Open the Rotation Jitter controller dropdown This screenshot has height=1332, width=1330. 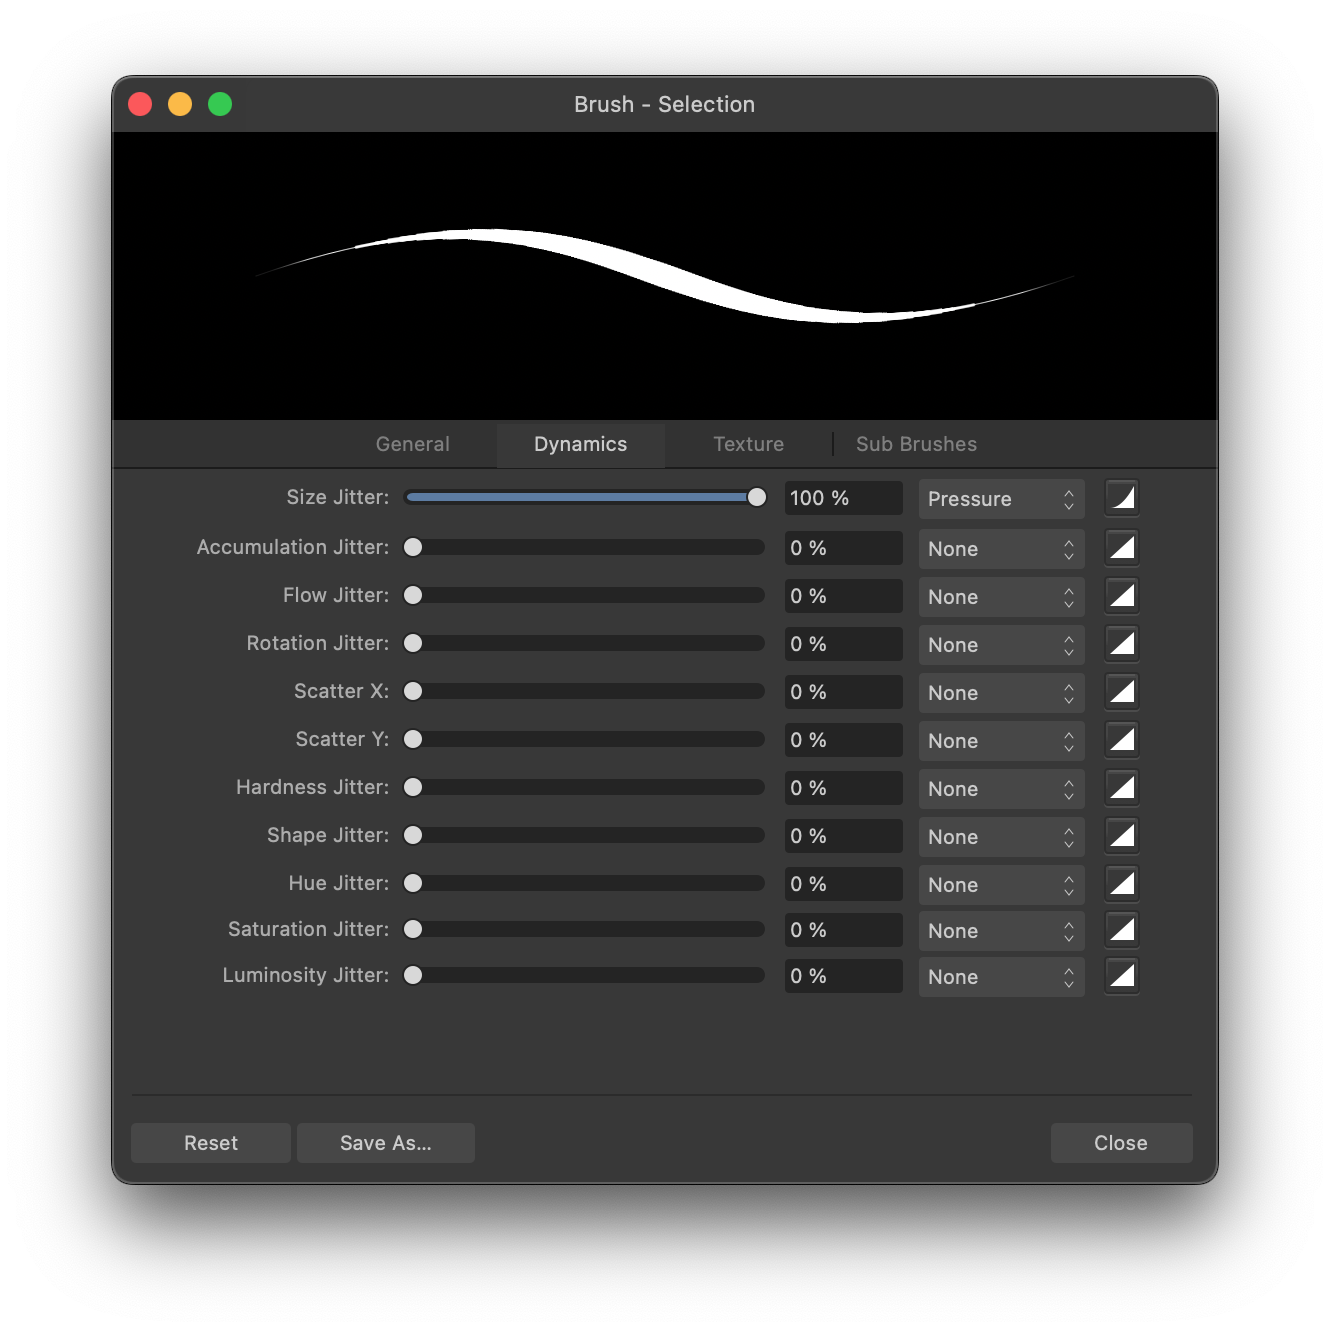[x=1001, y=645]
